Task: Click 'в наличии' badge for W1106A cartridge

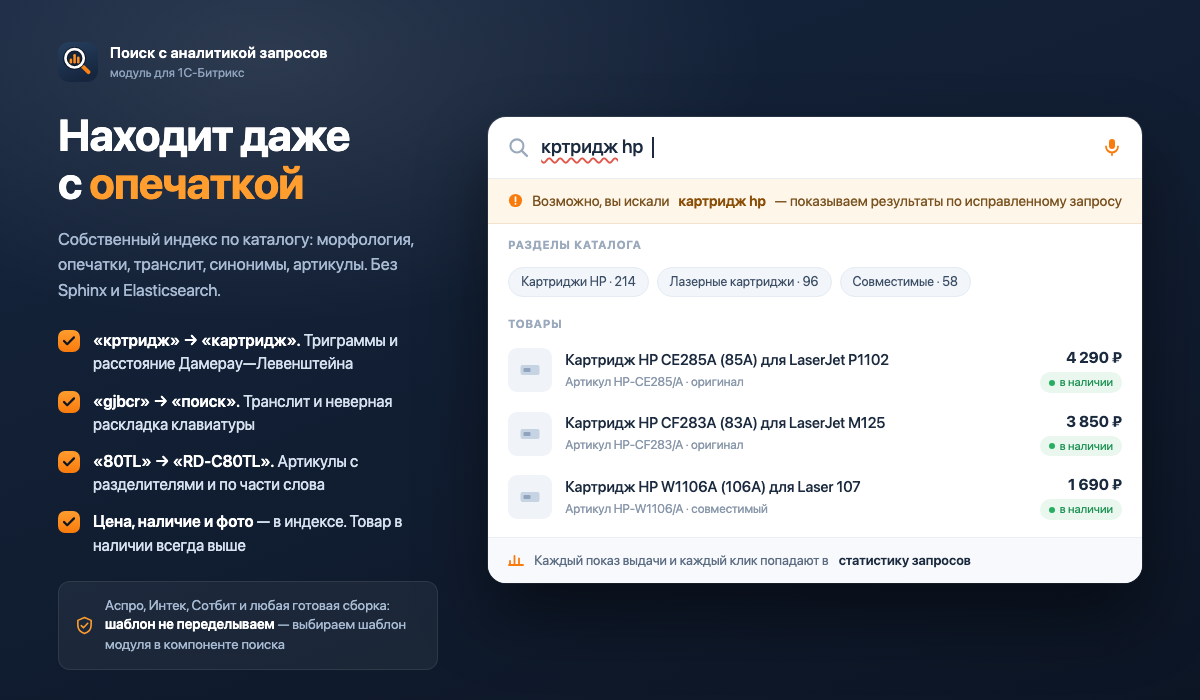Action: [1081, 509]
